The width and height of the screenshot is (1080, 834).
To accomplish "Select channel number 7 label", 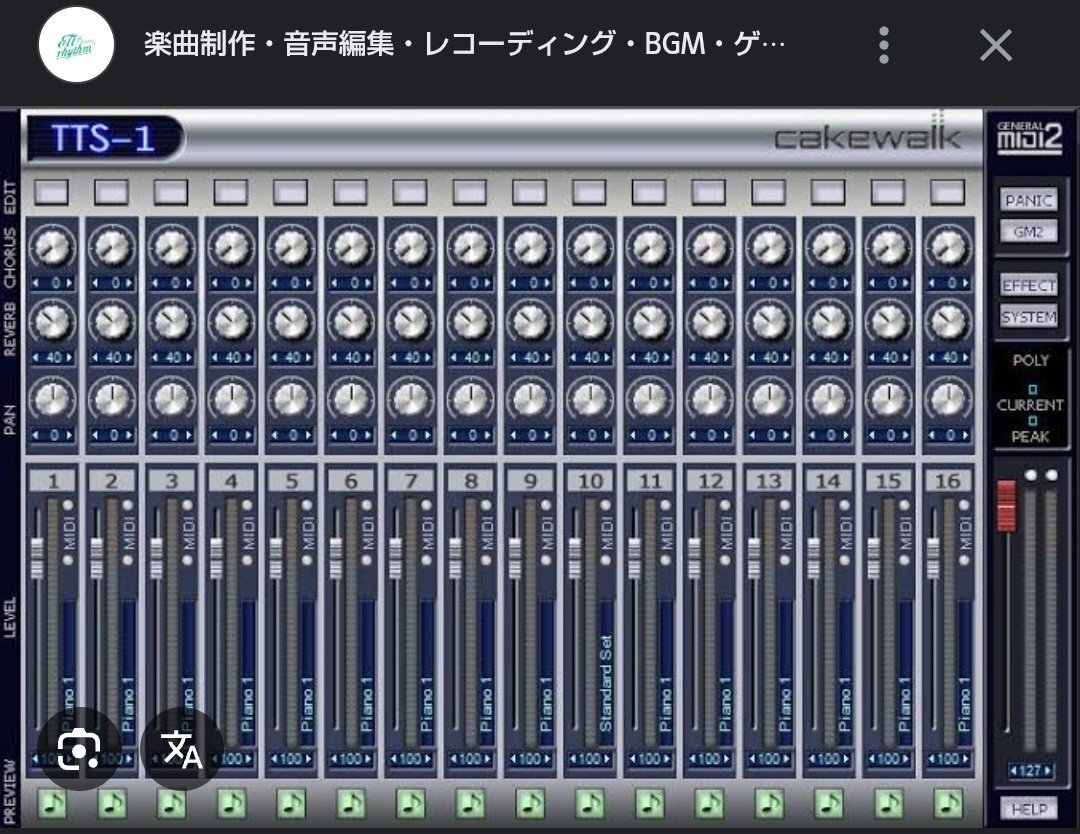I will [x=411, y=481].
